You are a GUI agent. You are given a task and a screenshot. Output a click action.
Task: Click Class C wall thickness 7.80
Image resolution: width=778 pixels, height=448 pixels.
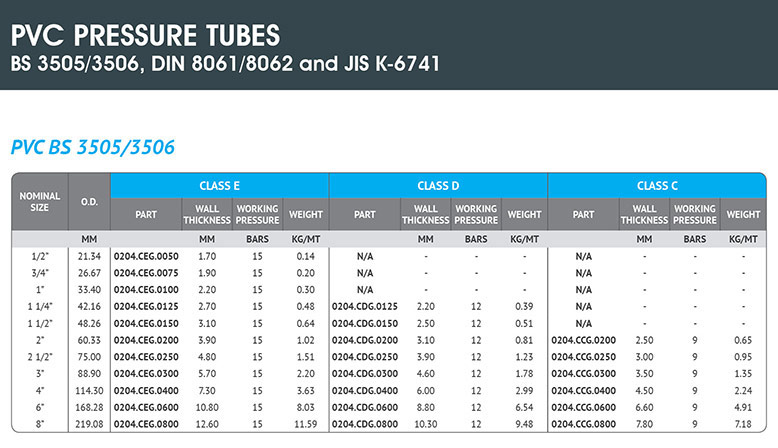645,424
